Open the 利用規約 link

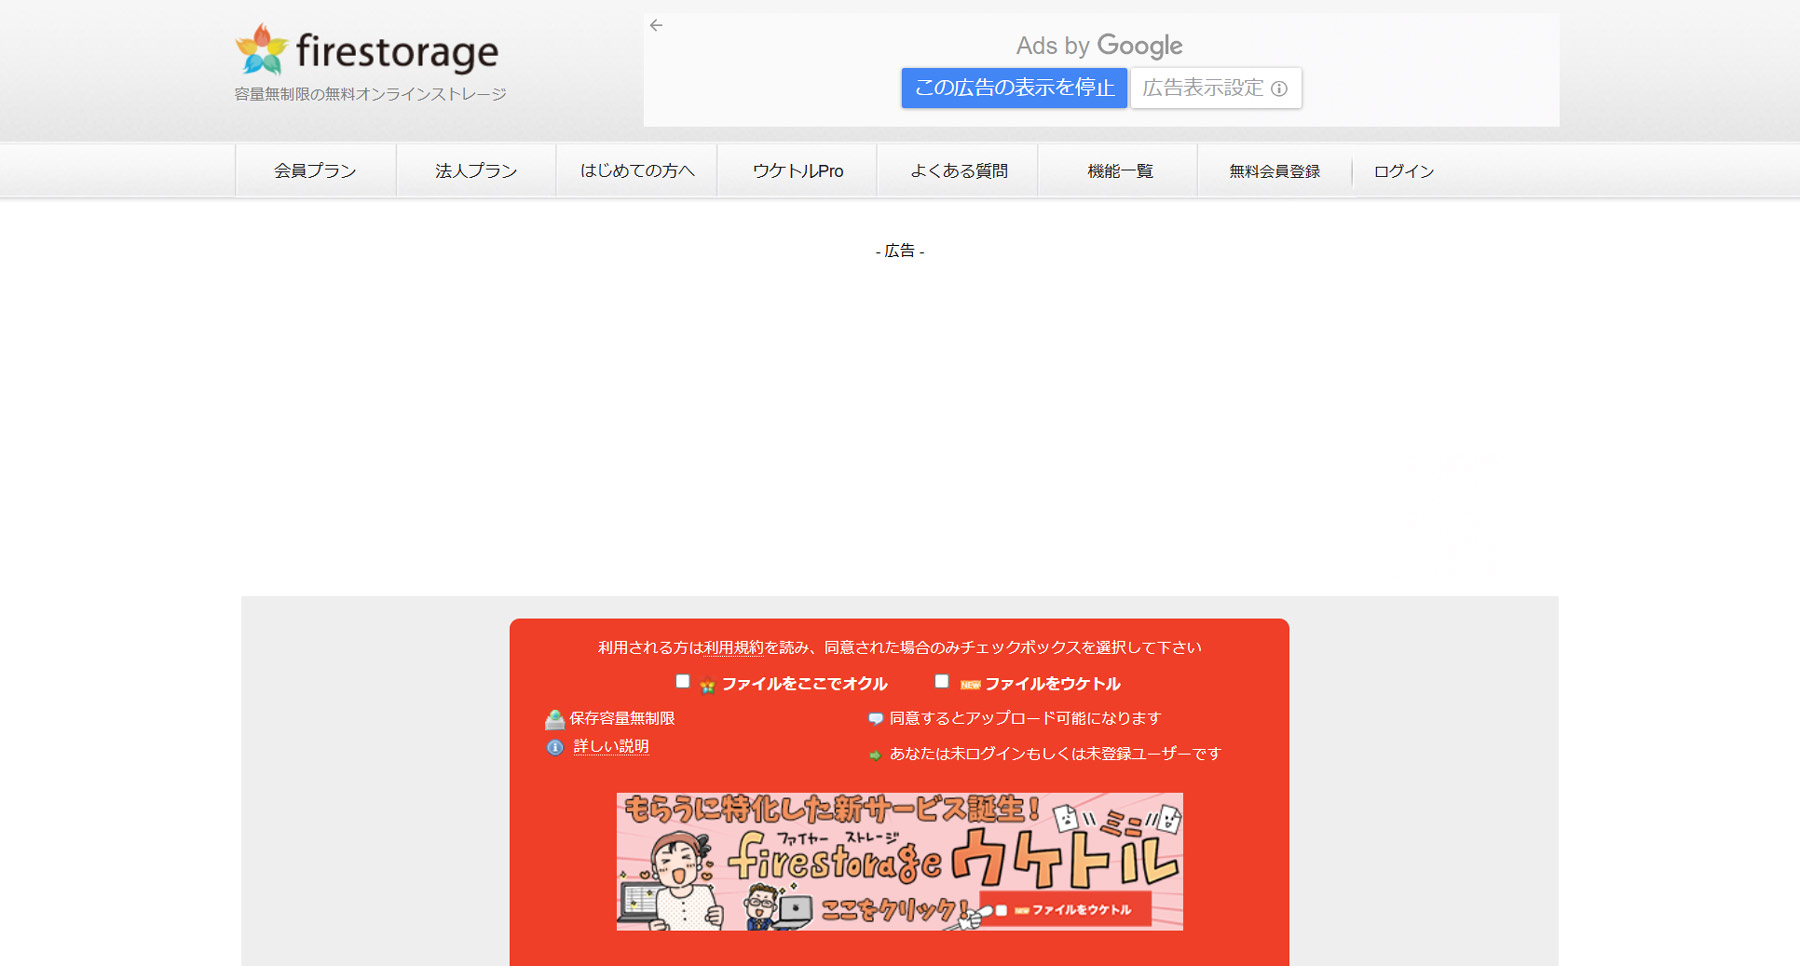point(733,648)
